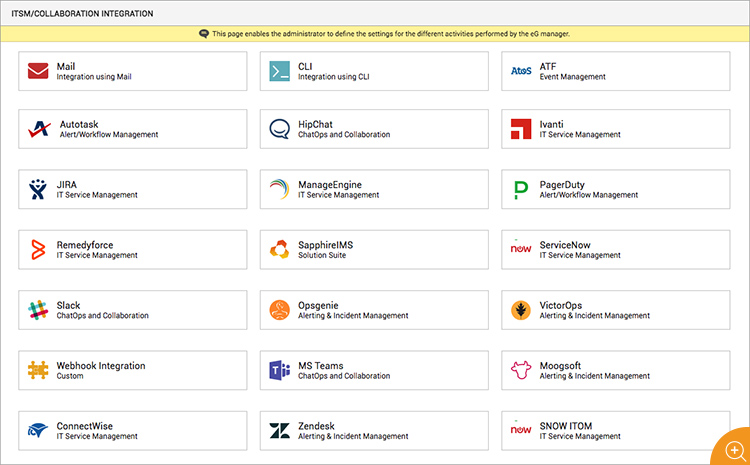Click the Slack hashtag logo icon
The width and height of the screenshot is (750, 465).
(38, 310)
